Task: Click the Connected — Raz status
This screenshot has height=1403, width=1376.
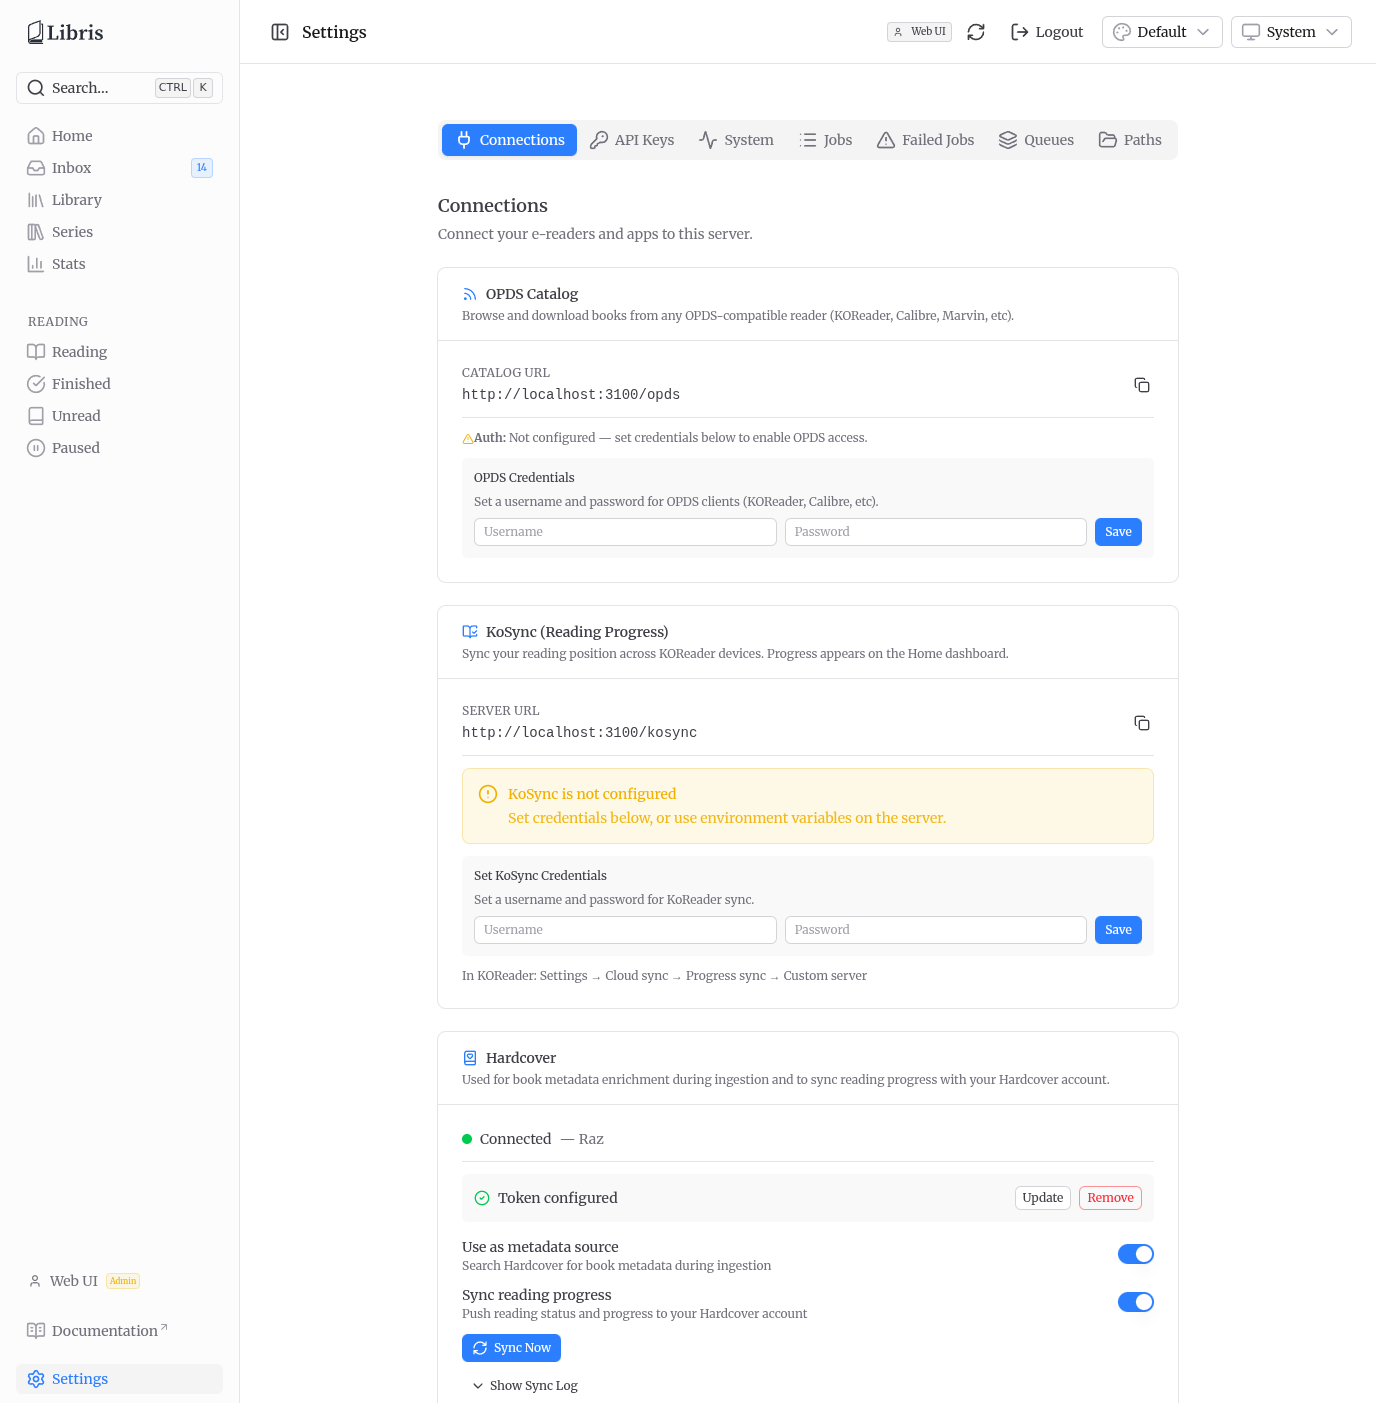Action: click(533, 1139)
